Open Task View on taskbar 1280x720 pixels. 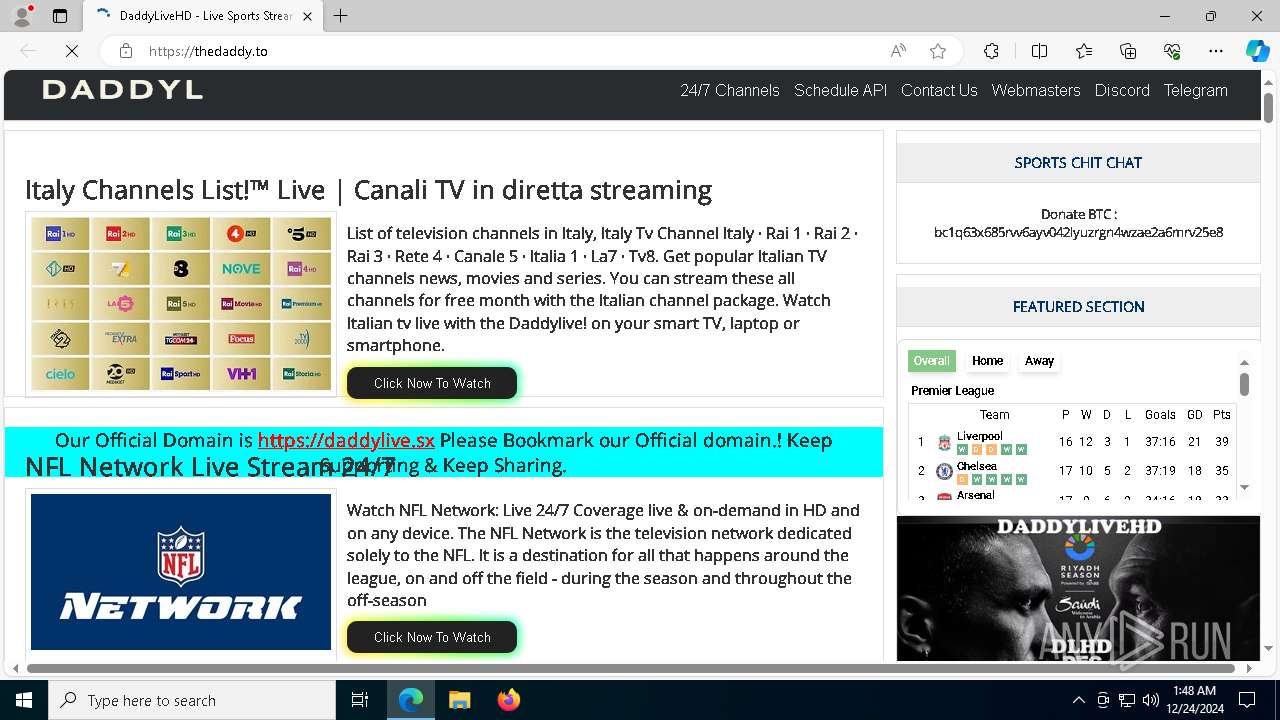pos(360,700)
